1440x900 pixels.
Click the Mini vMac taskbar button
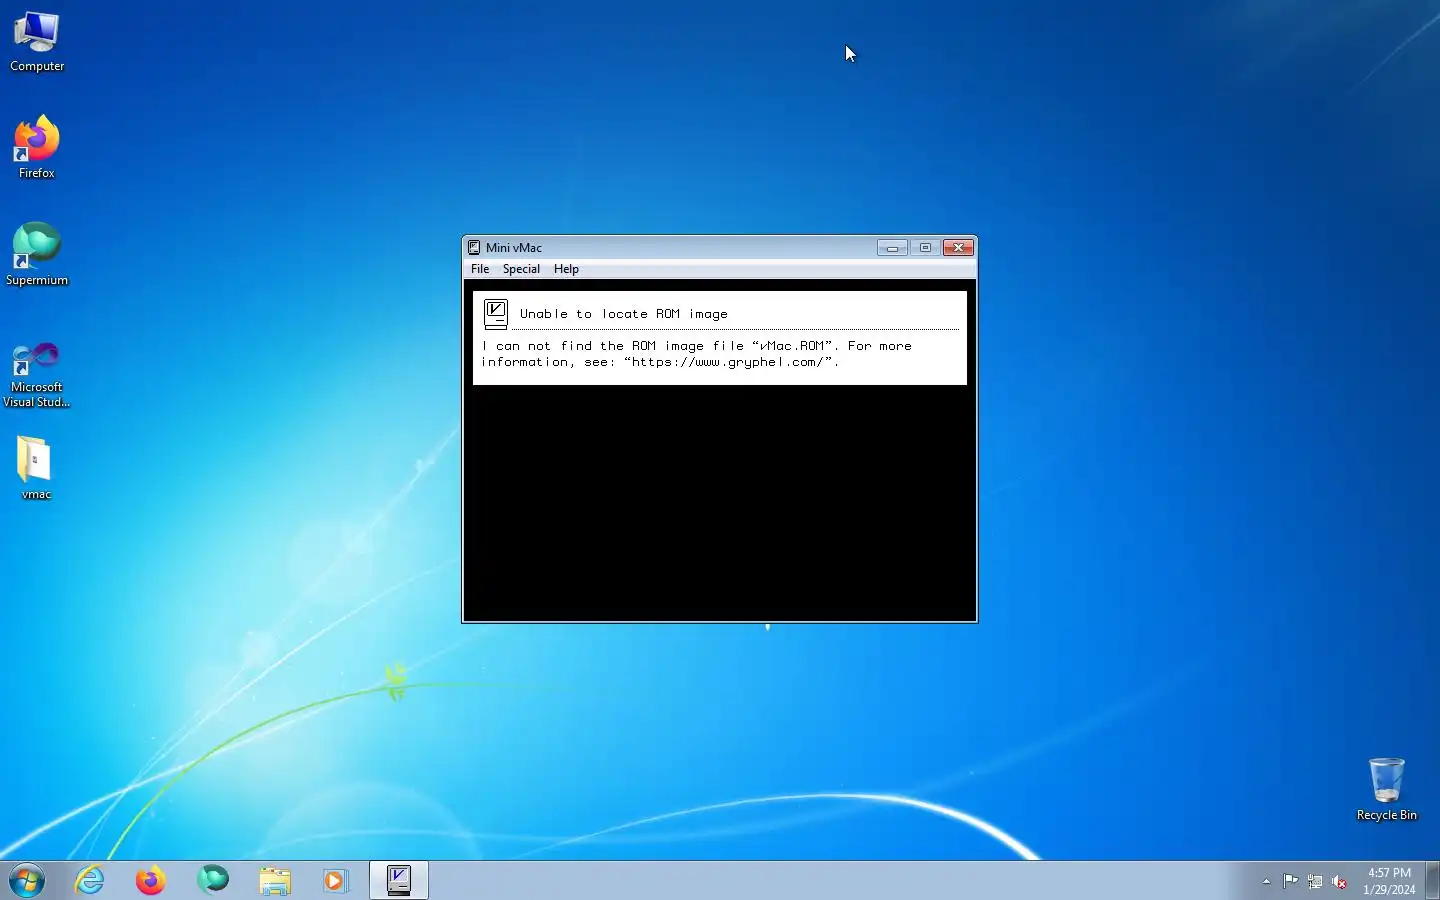pyautogui.click(x=399, y=881)
